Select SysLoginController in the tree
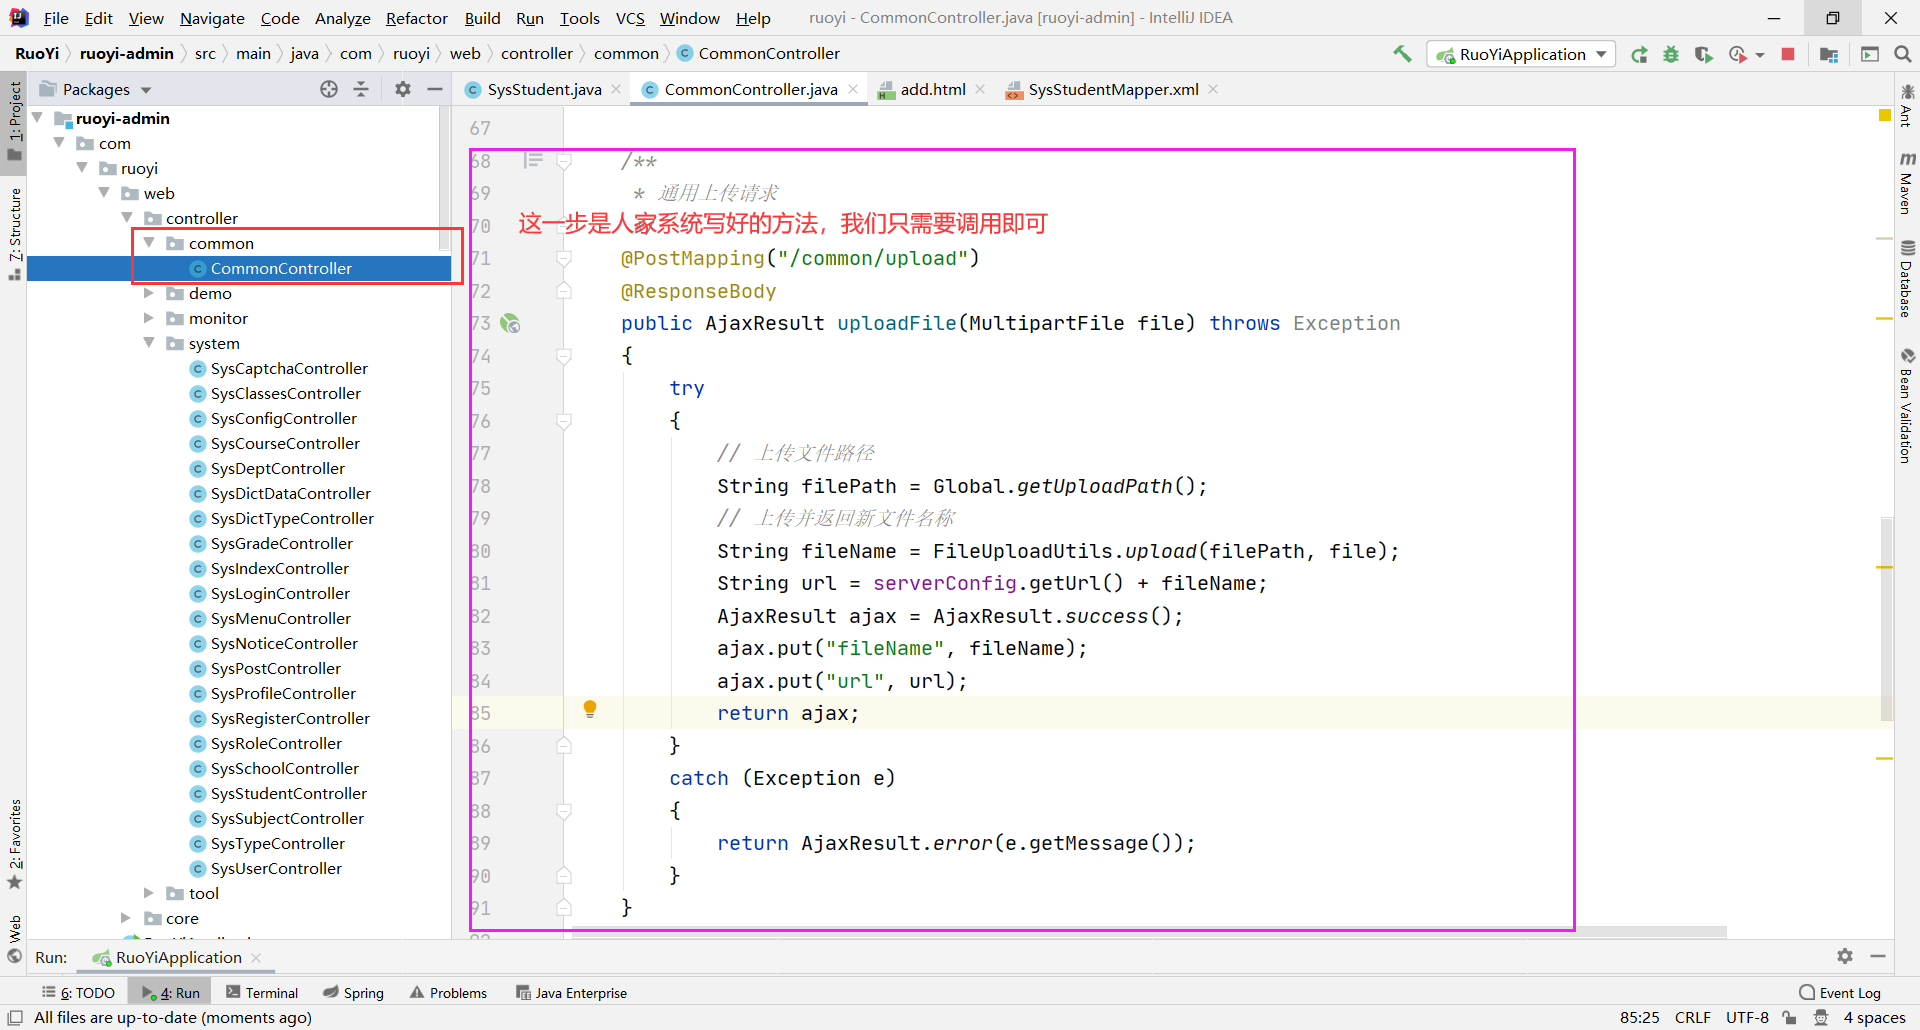The image size is (1920, 1030). tap(280, 593)
